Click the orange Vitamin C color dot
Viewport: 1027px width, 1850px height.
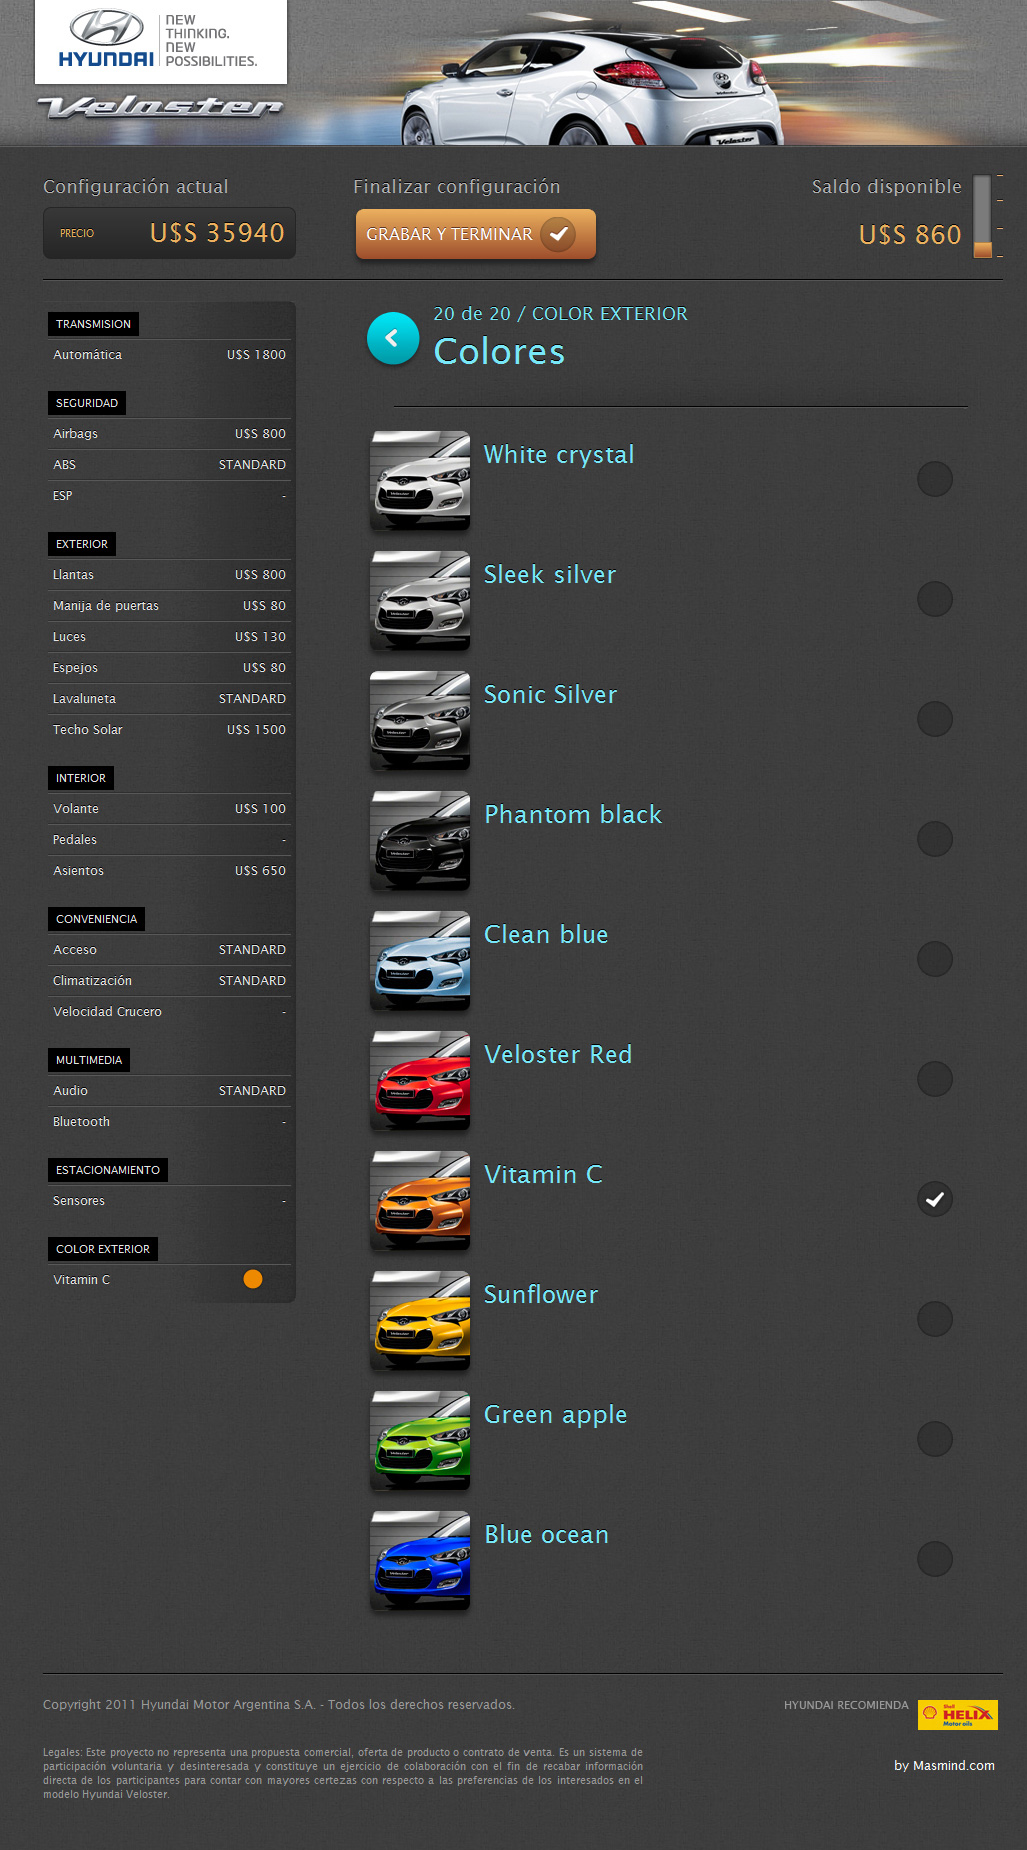point(253,1279)
